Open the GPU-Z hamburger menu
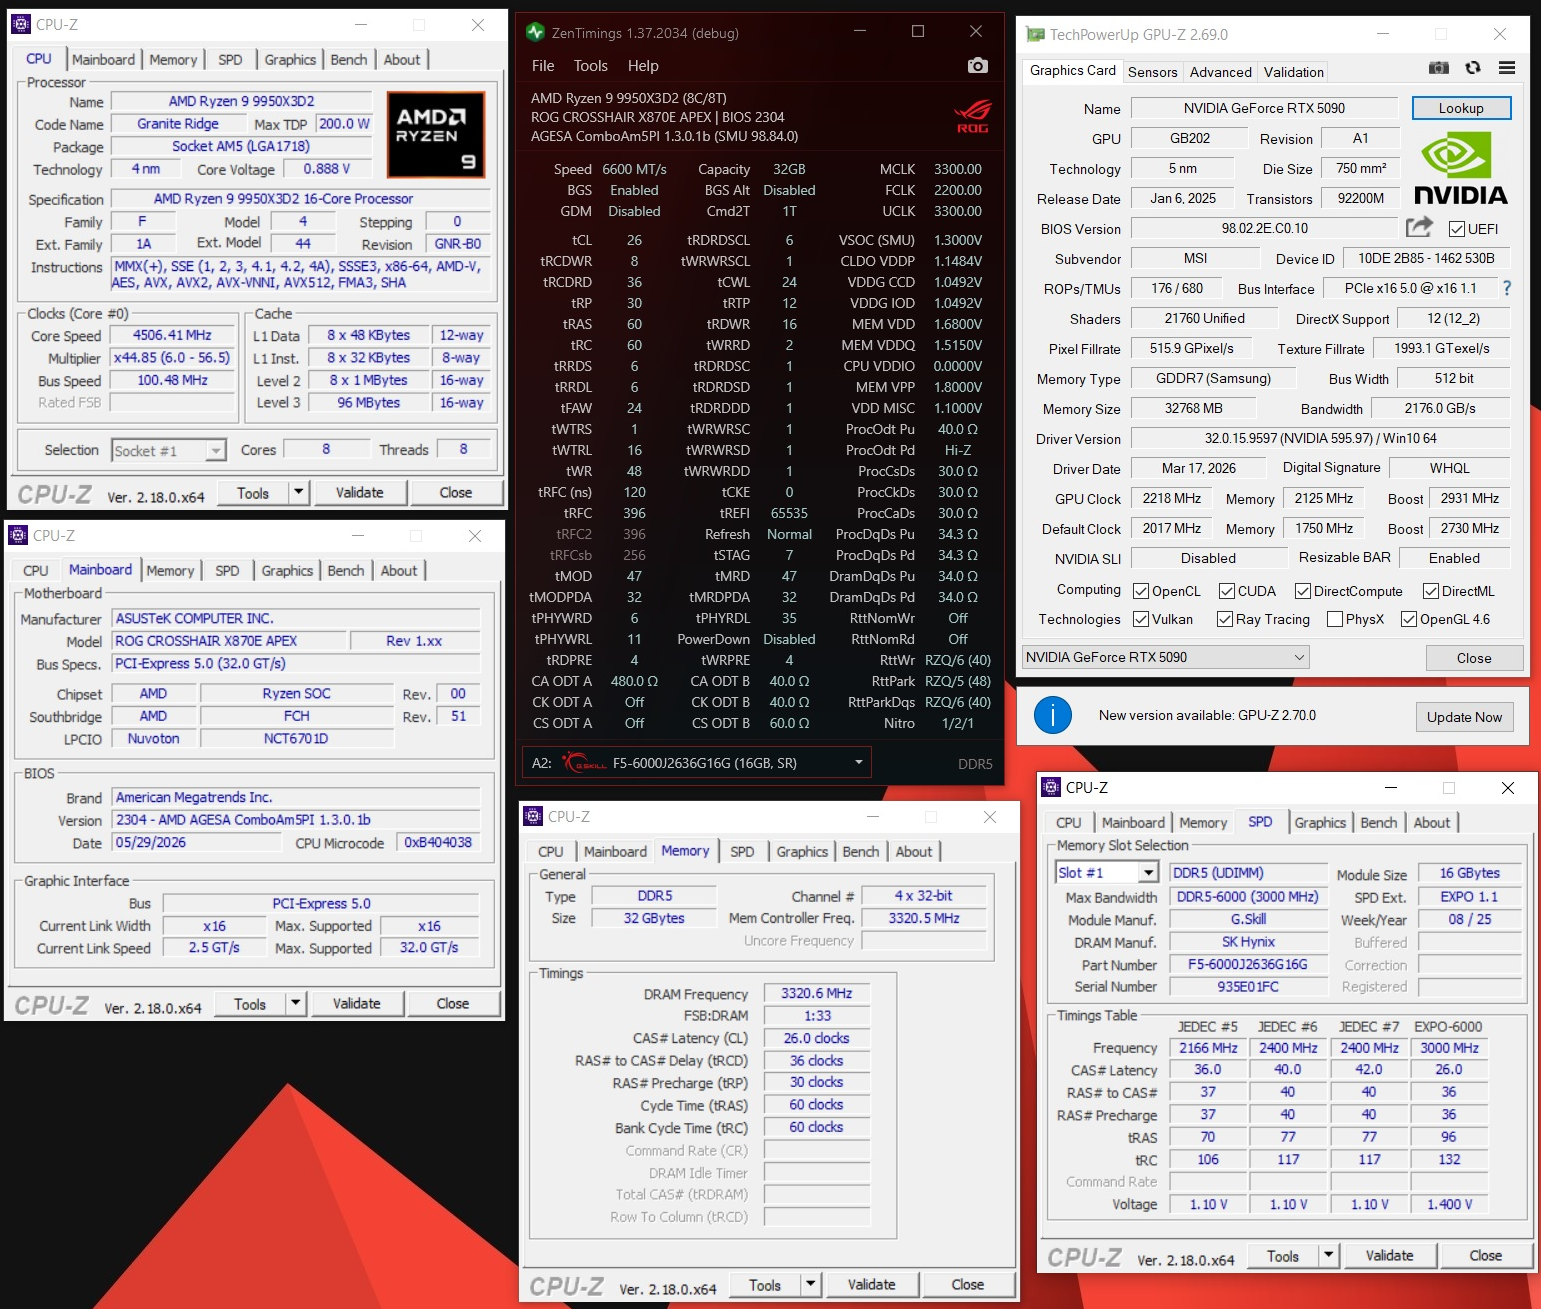 1507,68
